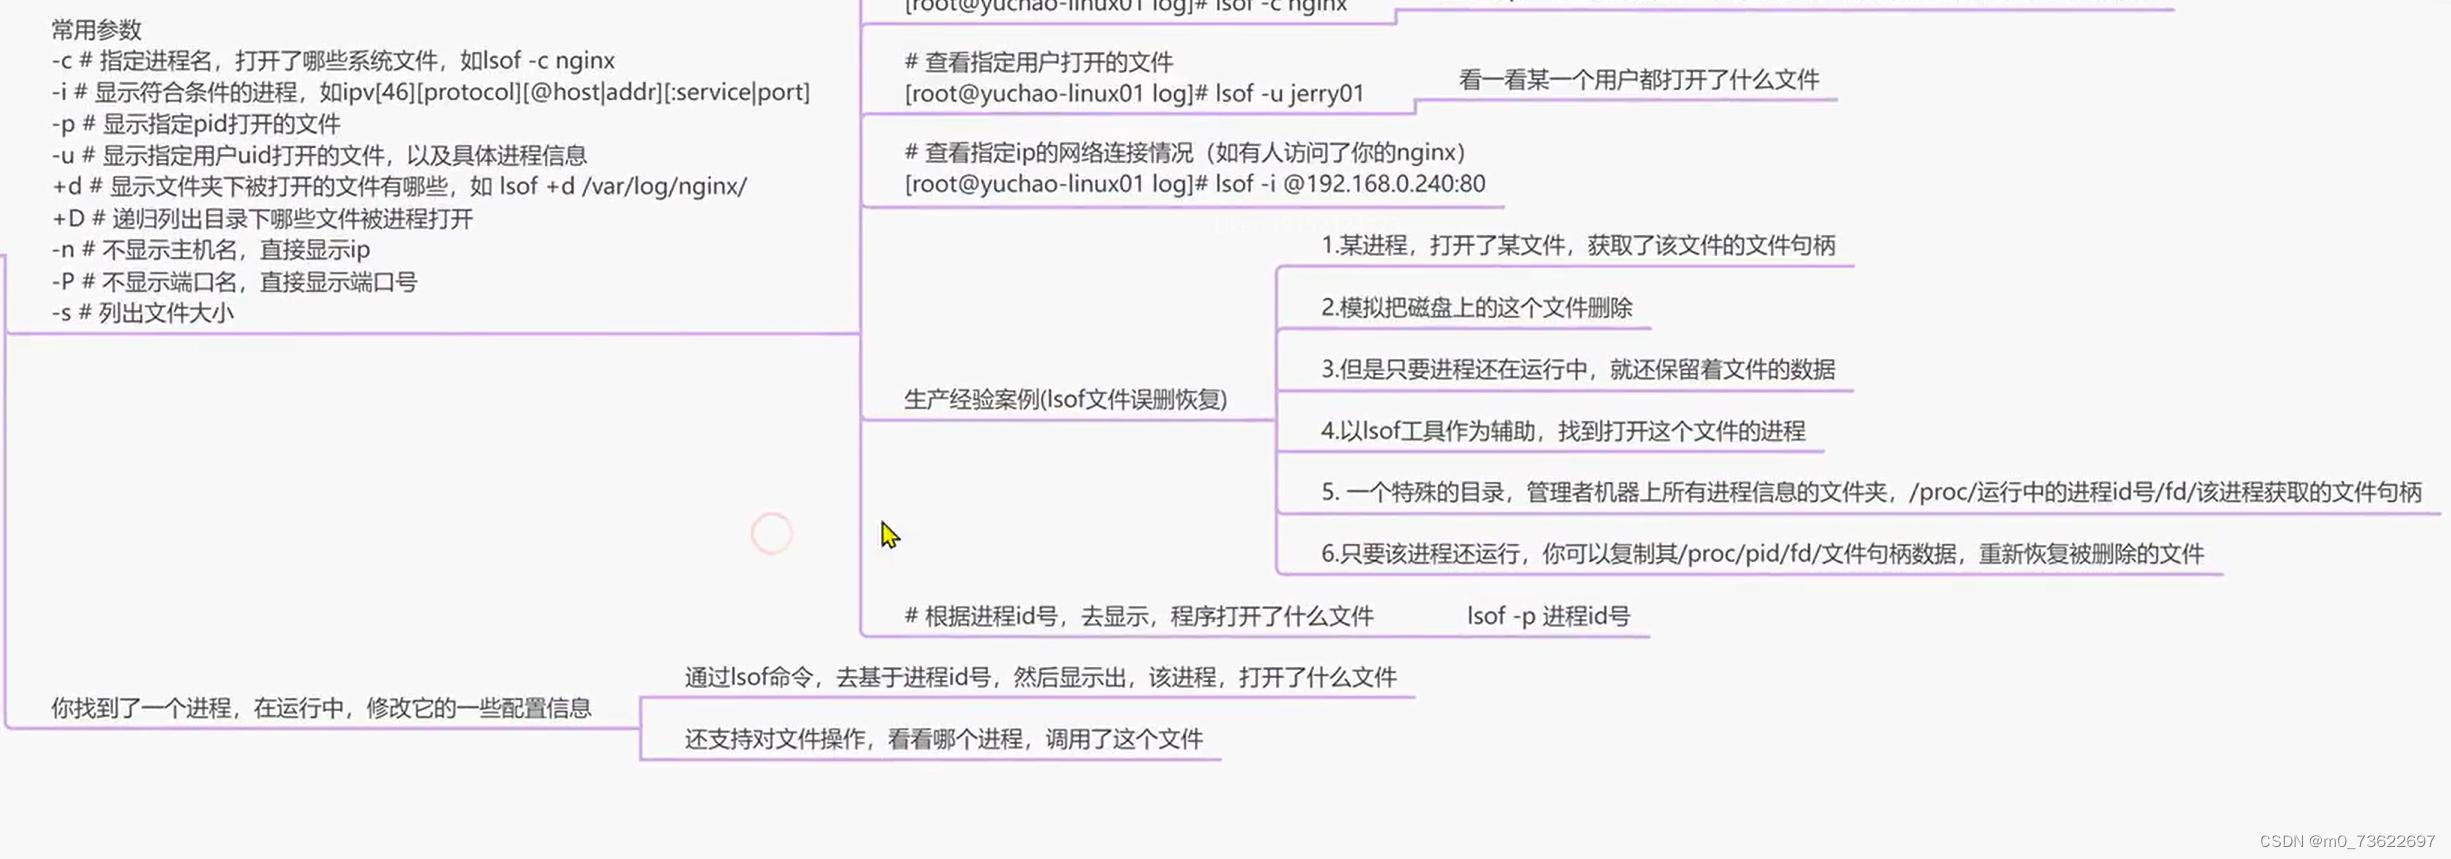The image size is (2451, 859).
Task: Click the 'lsof -i @192.168.0.240:80' command
Action: point(1195,184)
